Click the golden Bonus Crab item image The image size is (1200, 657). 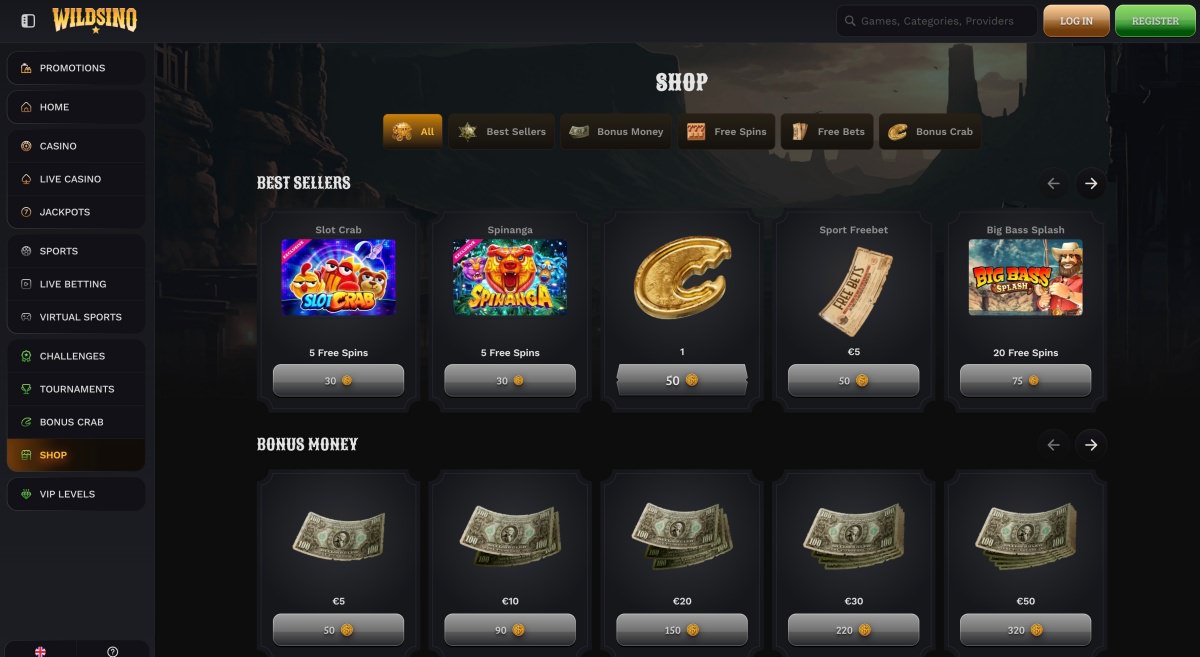coord(682,279)
